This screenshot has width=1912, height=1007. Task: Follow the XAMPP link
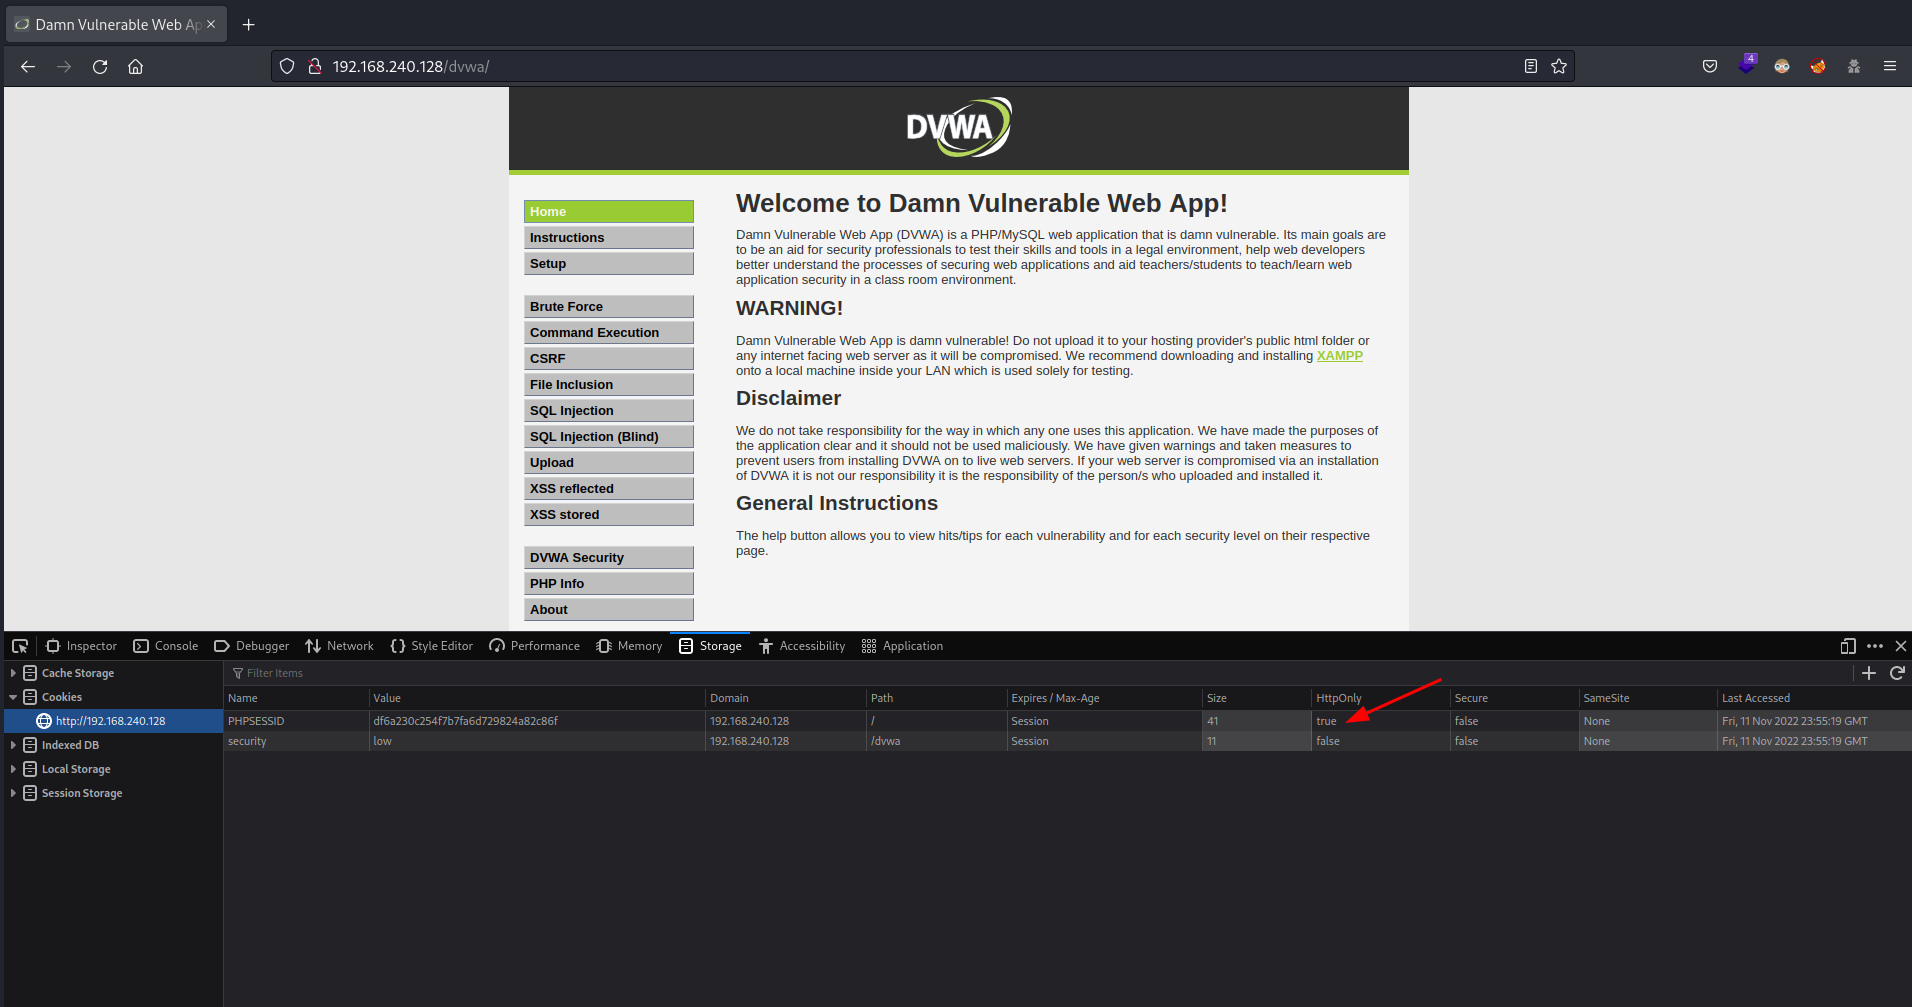click(1339, 356)
